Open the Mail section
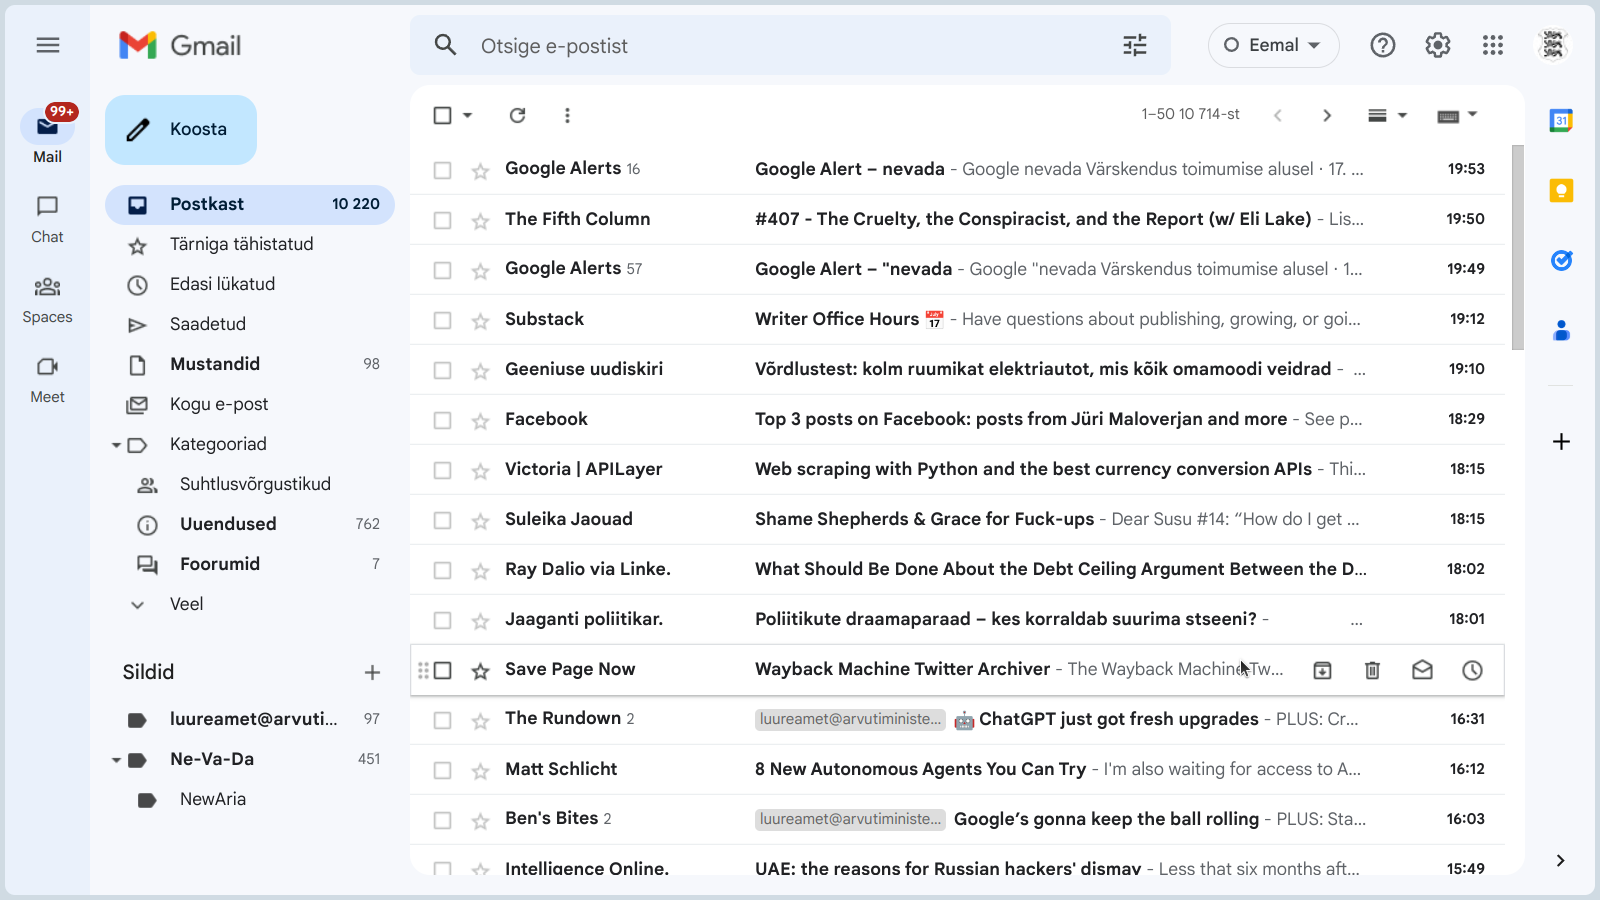Image resolution: width=1600 pixels, height=900 pixels. click(x=47, y=135)
